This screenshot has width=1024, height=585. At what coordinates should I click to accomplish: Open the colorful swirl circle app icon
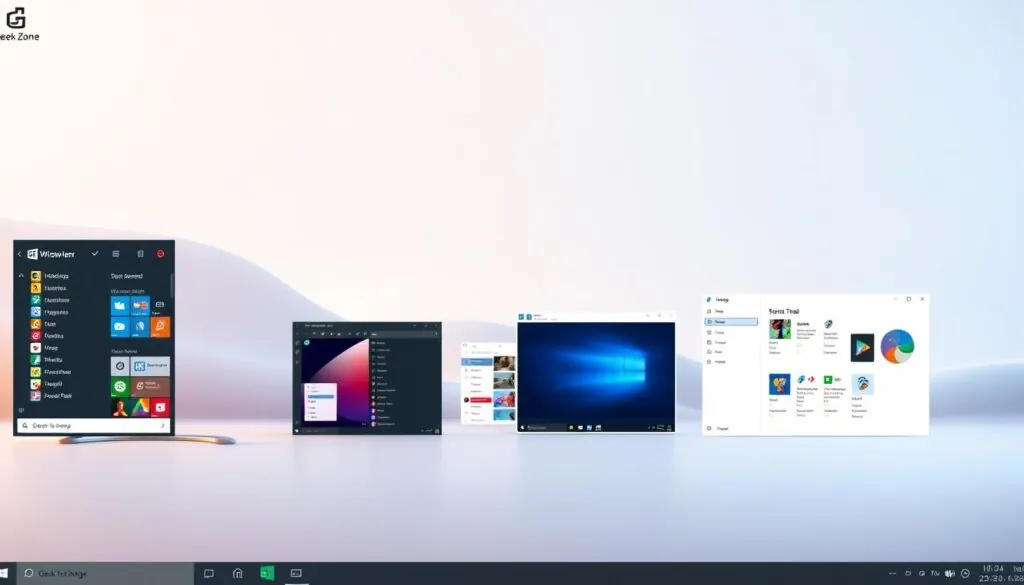(x=897, y=346)
